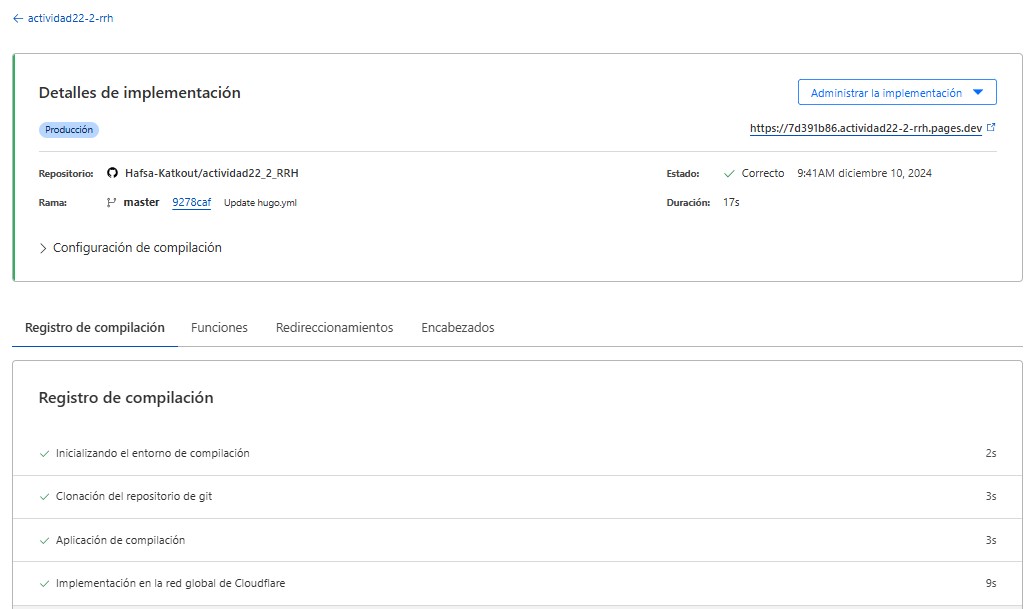
Task: Open the Encabezados tab
Action: (x=457, y=327)
